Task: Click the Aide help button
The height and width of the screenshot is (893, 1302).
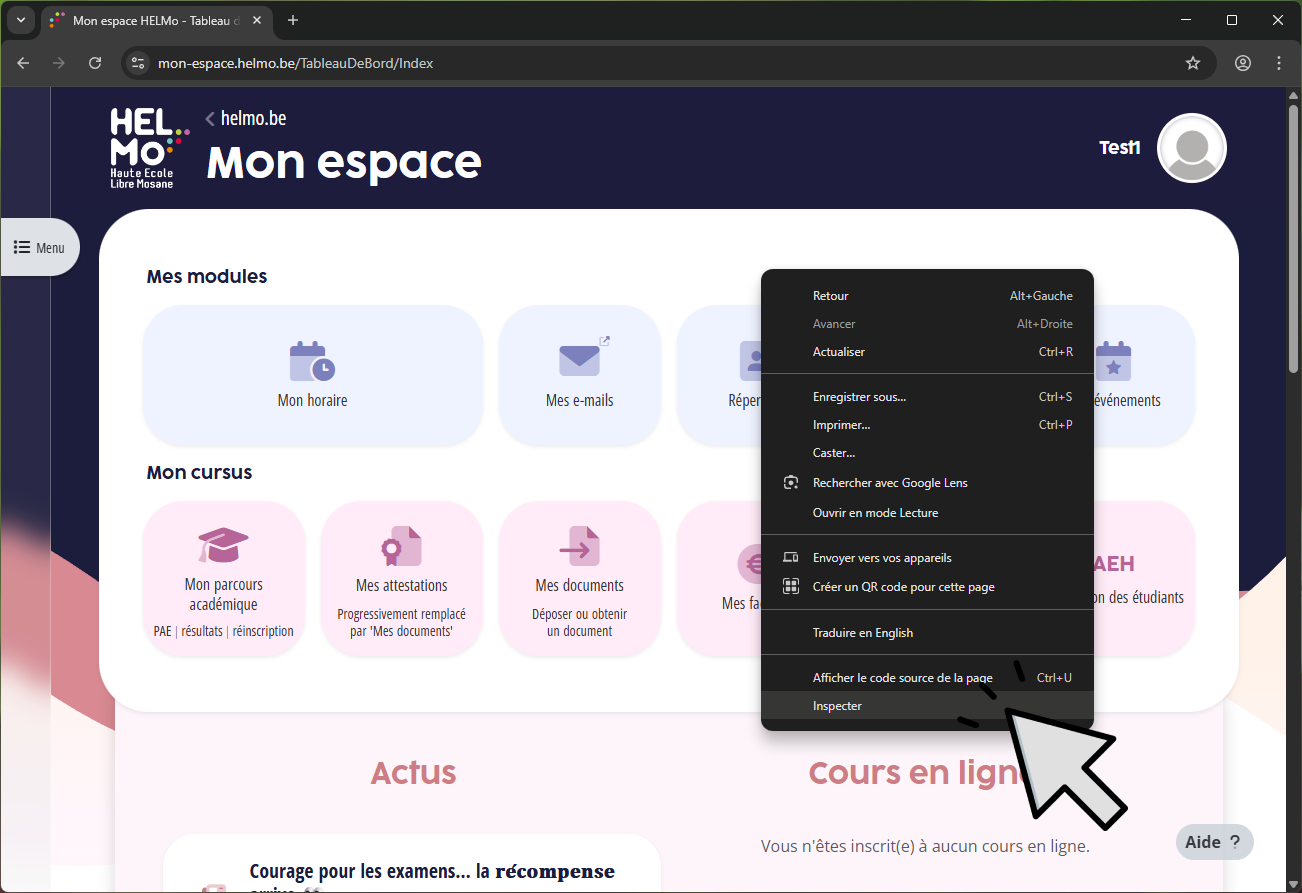Action: (1213, 842)
